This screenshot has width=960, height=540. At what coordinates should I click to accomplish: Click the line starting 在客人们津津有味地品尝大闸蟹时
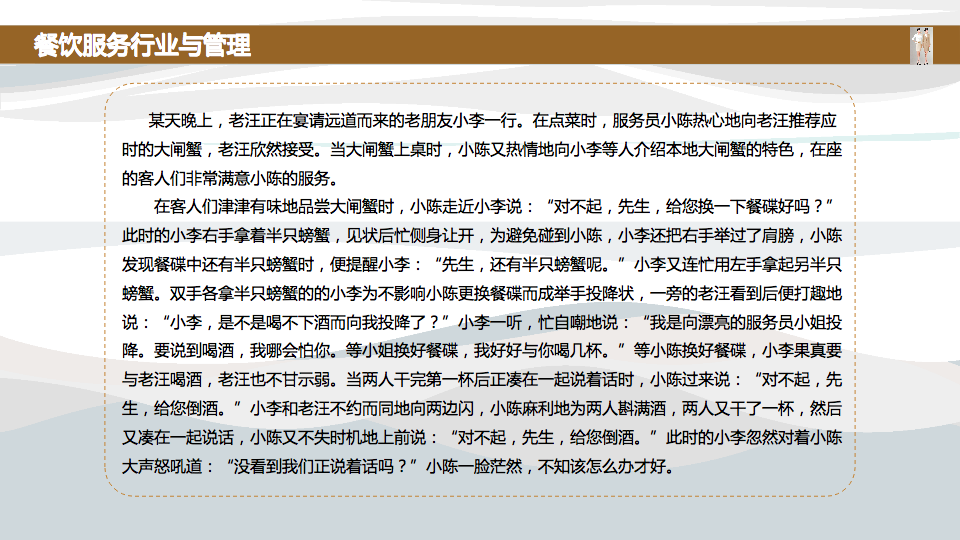(493, 206)
